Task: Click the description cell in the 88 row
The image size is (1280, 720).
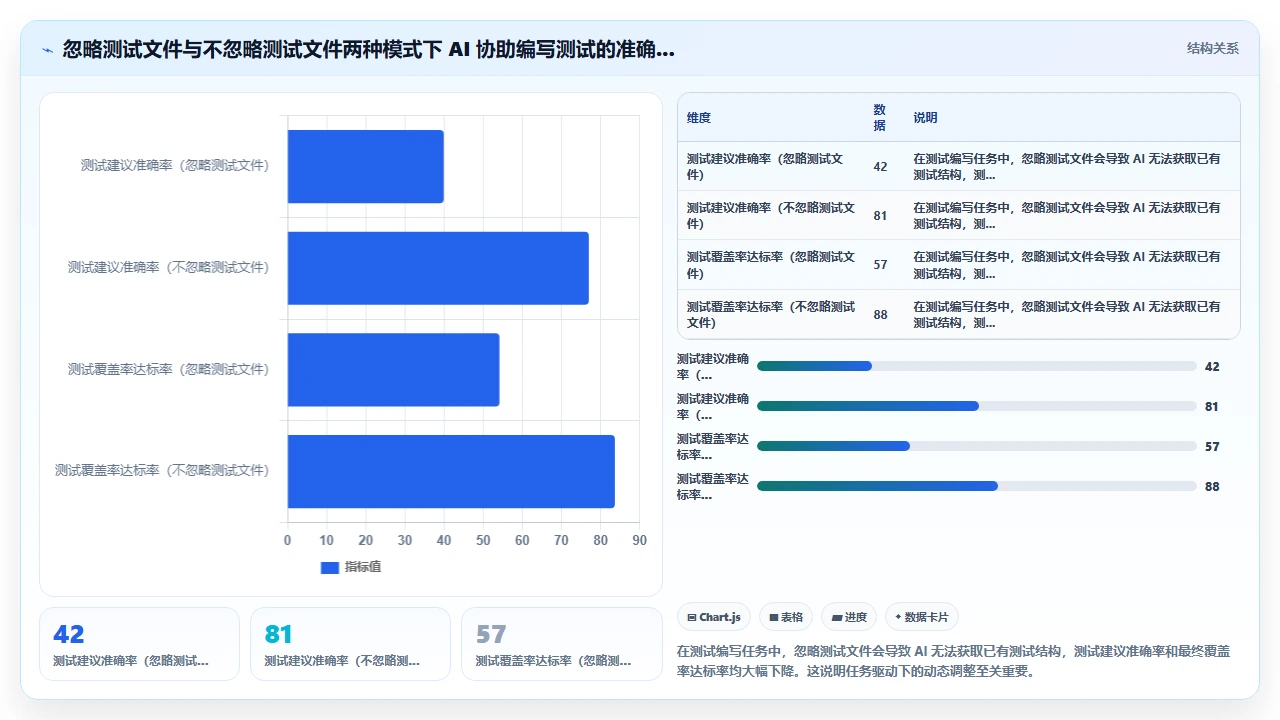Action: 1067,315
